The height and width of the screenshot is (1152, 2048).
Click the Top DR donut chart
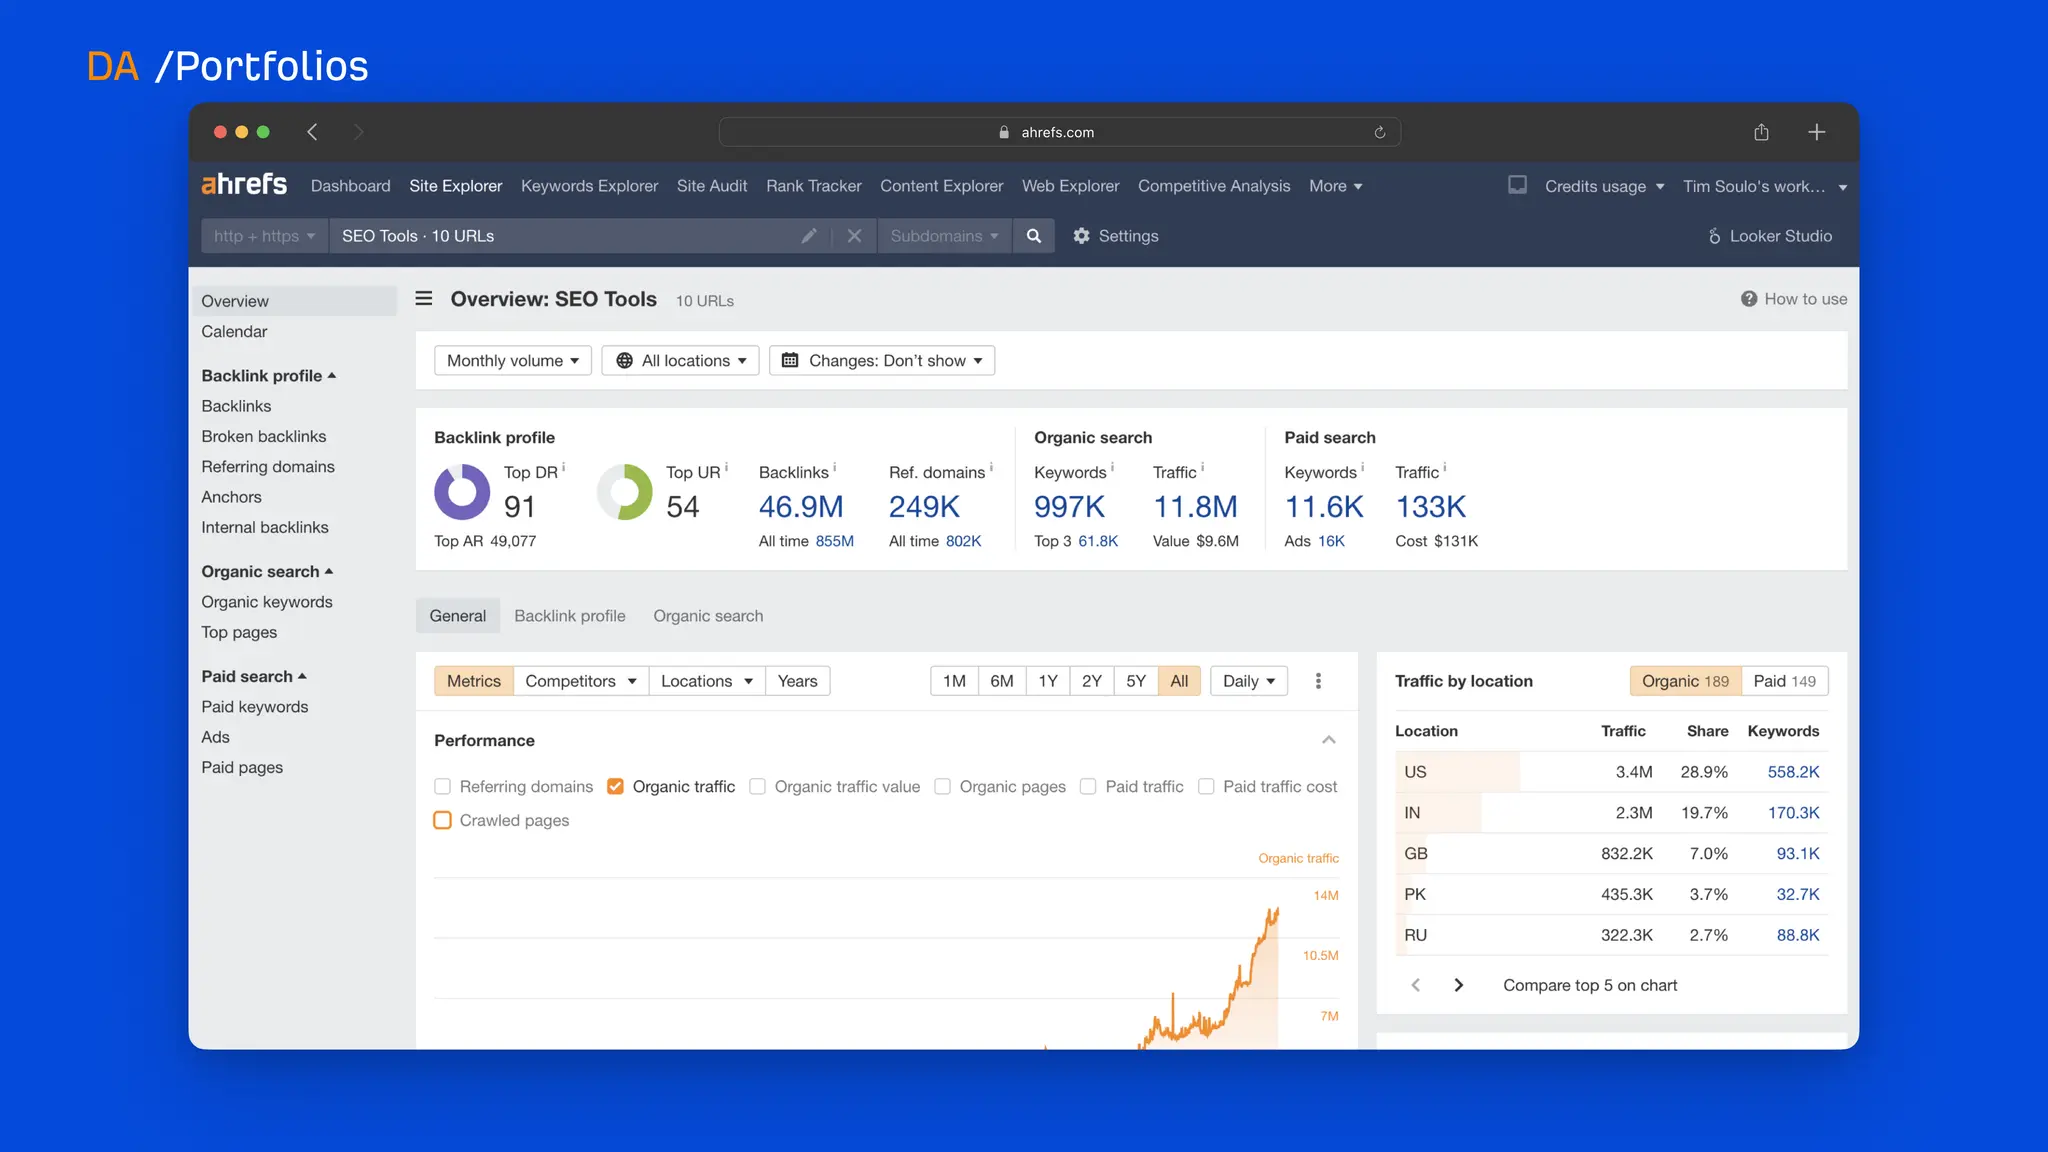(462, 491)
